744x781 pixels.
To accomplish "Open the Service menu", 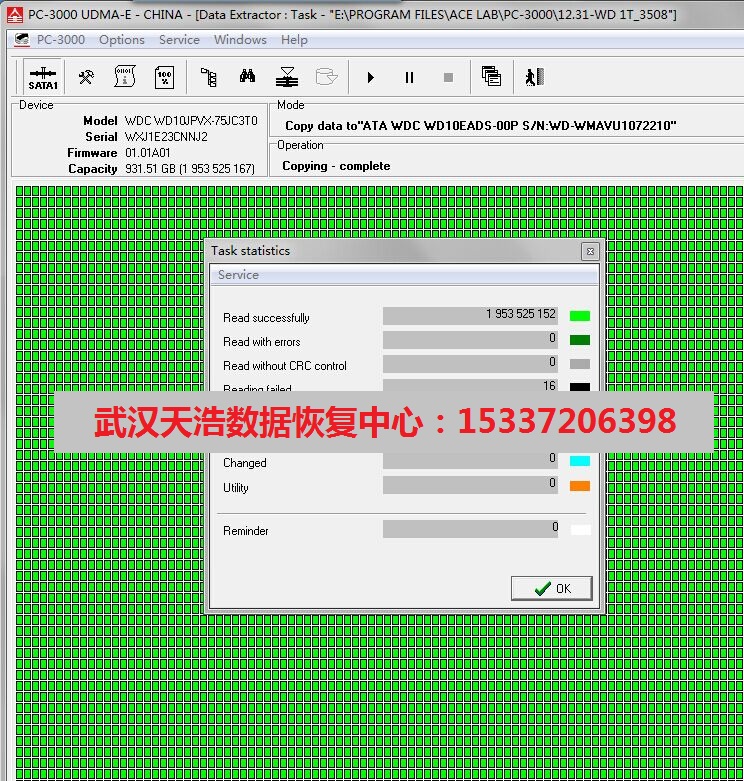I will click(x=179, y=40).
